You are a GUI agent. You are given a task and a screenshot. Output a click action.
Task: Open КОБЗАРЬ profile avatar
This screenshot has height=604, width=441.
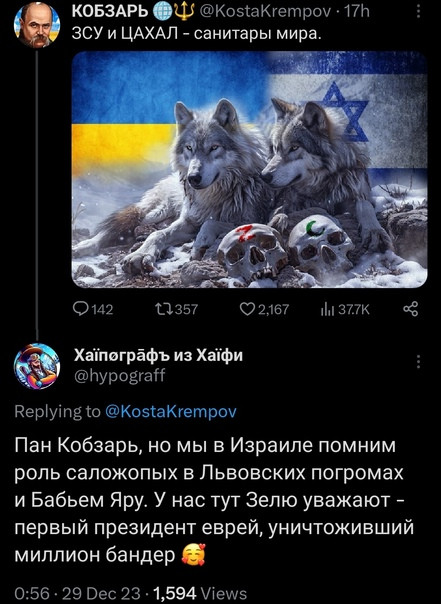(37, 25)
